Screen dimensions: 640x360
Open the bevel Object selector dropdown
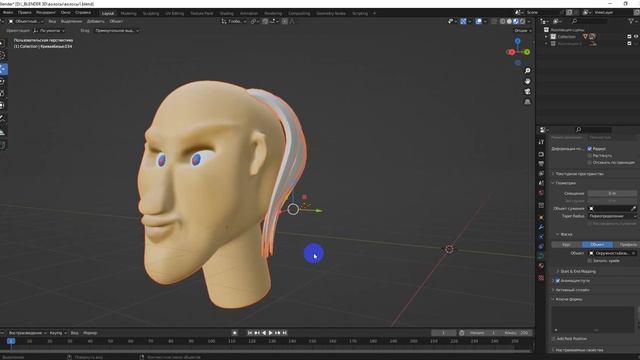click(612, 253)
